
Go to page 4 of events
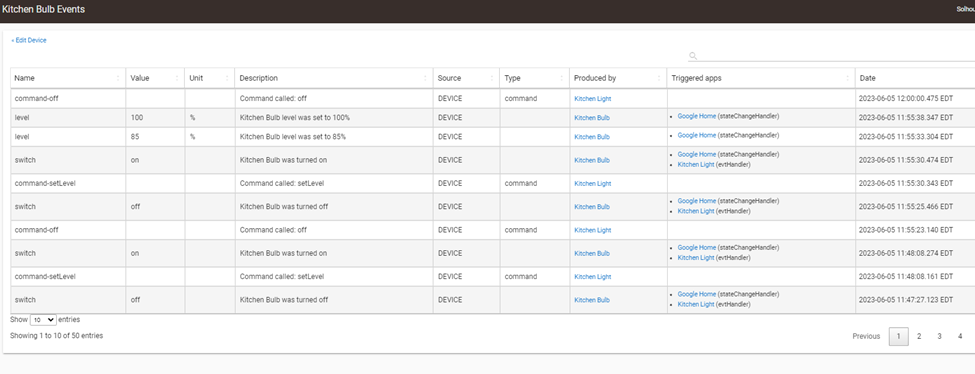(960, 336)
